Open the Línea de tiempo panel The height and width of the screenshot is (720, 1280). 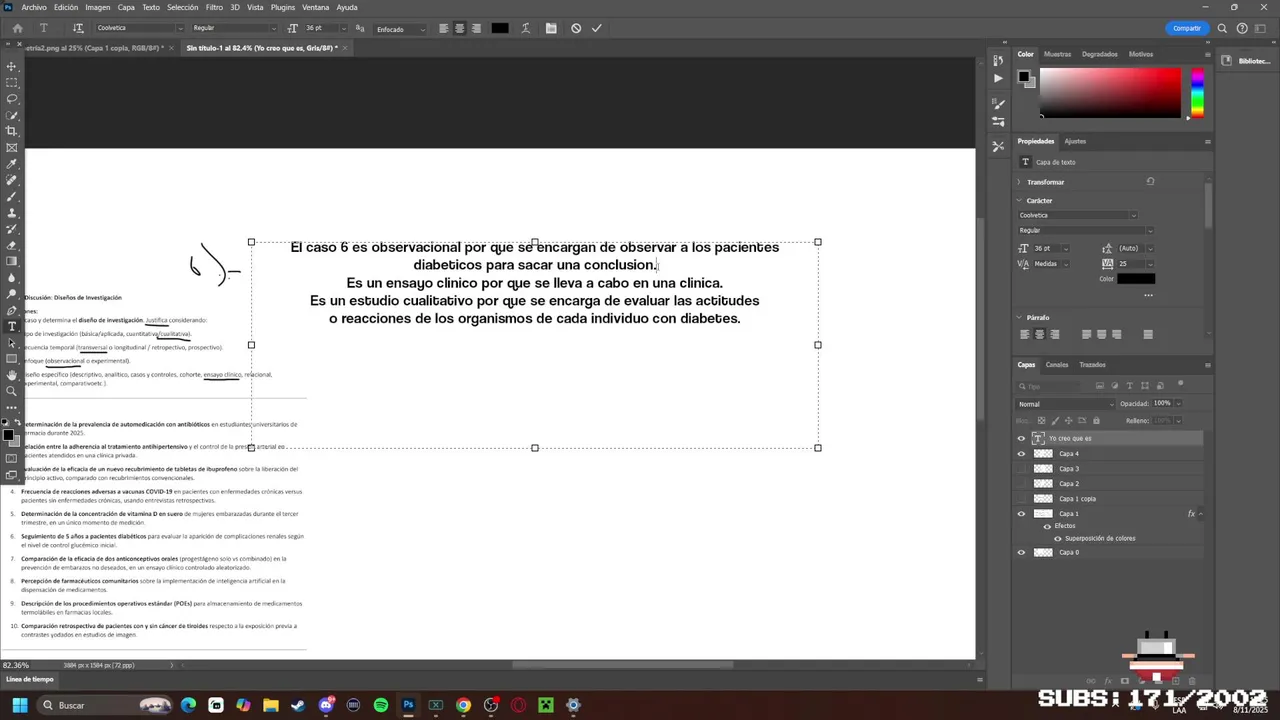pos(30,679)
